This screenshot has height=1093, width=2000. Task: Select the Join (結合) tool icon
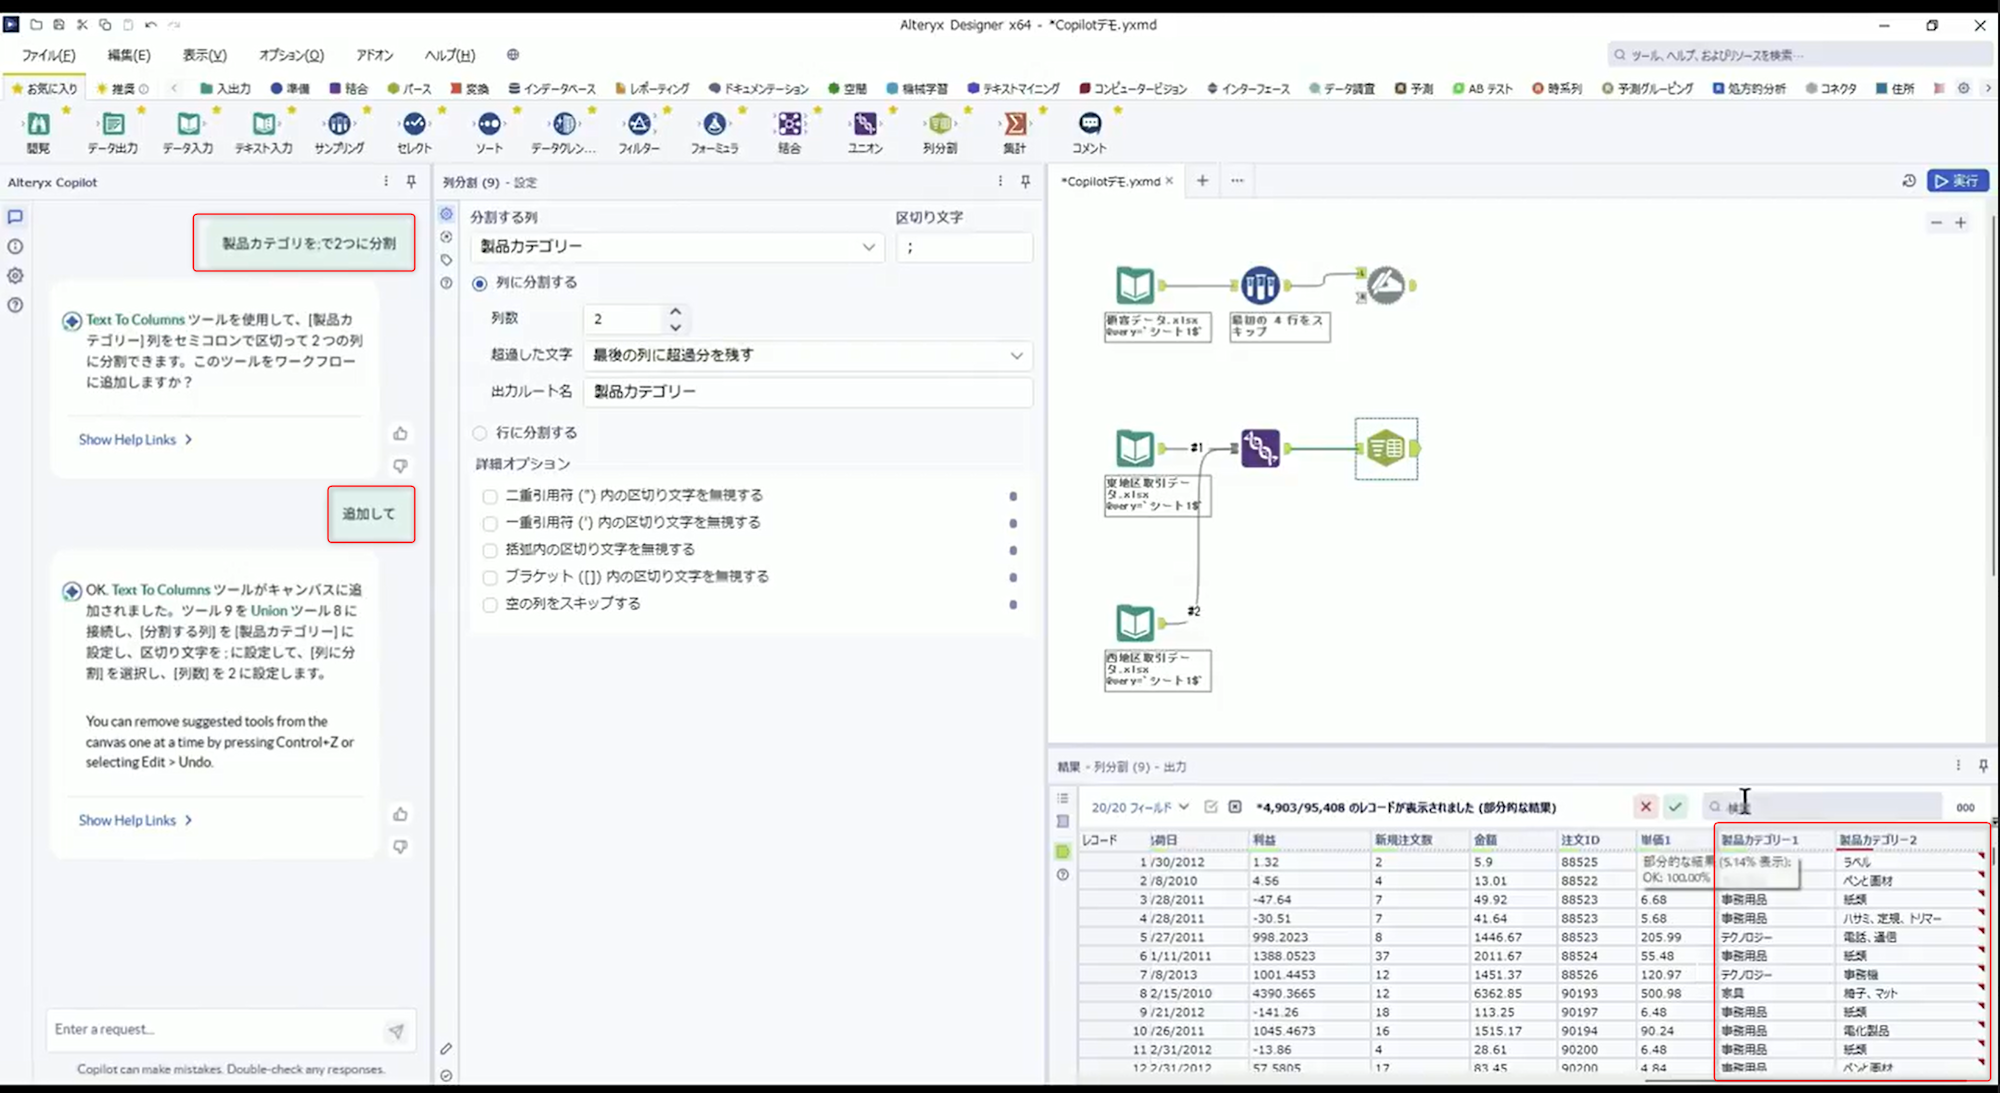click(x=790, y=124)
